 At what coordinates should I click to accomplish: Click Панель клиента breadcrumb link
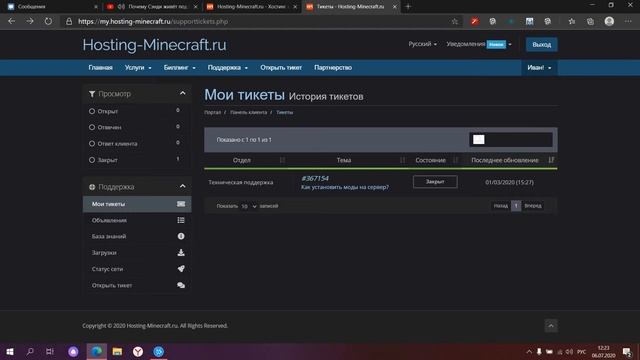point(248,112)
